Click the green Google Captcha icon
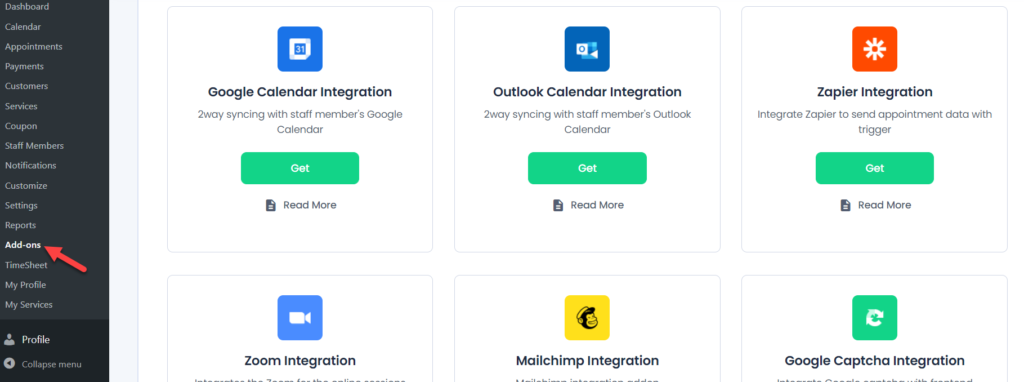This screenshot has width=1024, height=382. [874, 318]
